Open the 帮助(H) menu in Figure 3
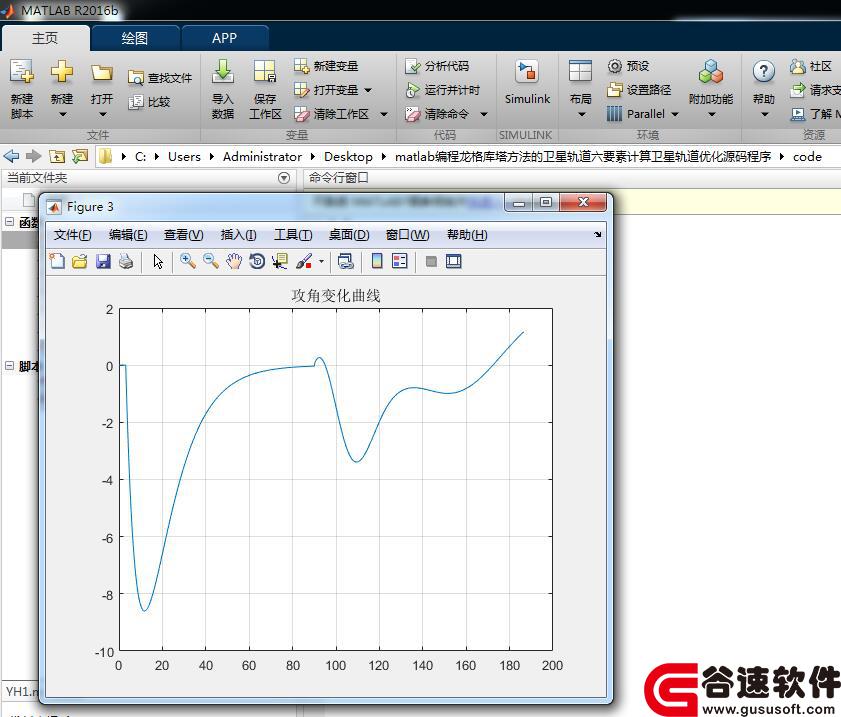This screenshot has width=841, height=717. pyautogui.click(x=467, y=234)
